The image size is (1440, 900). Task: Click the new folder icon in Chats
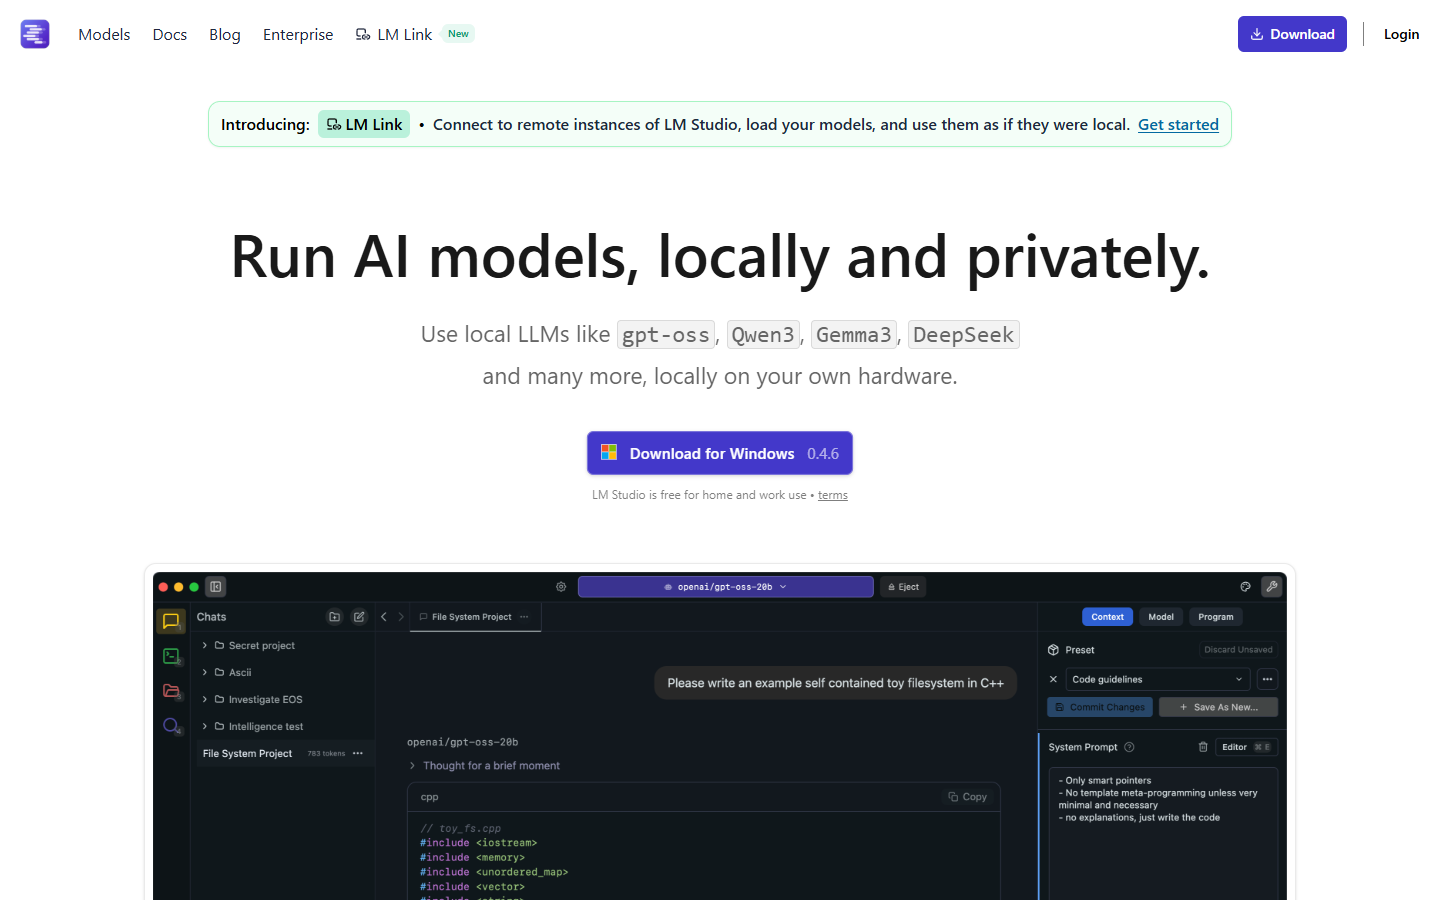335,617
